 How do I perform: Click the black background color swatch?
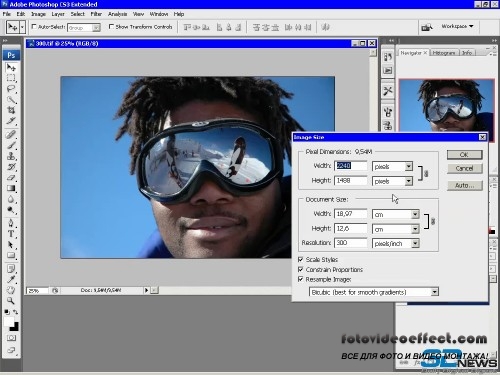coord(14,327)
